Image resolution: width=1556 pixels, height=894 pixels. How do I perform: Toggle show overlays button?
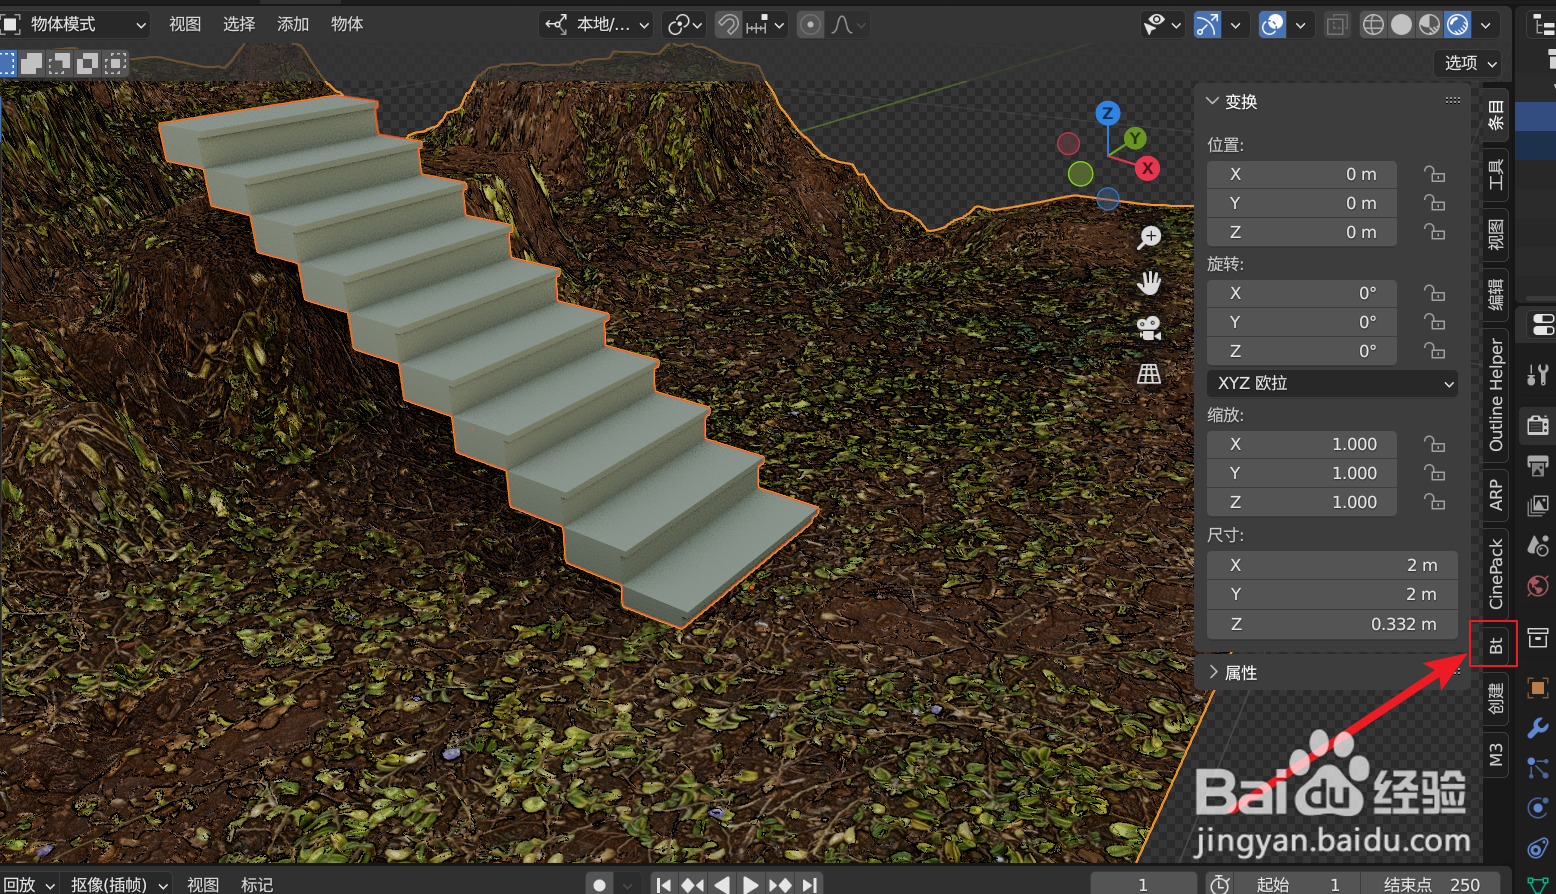tap(1272, 24)
